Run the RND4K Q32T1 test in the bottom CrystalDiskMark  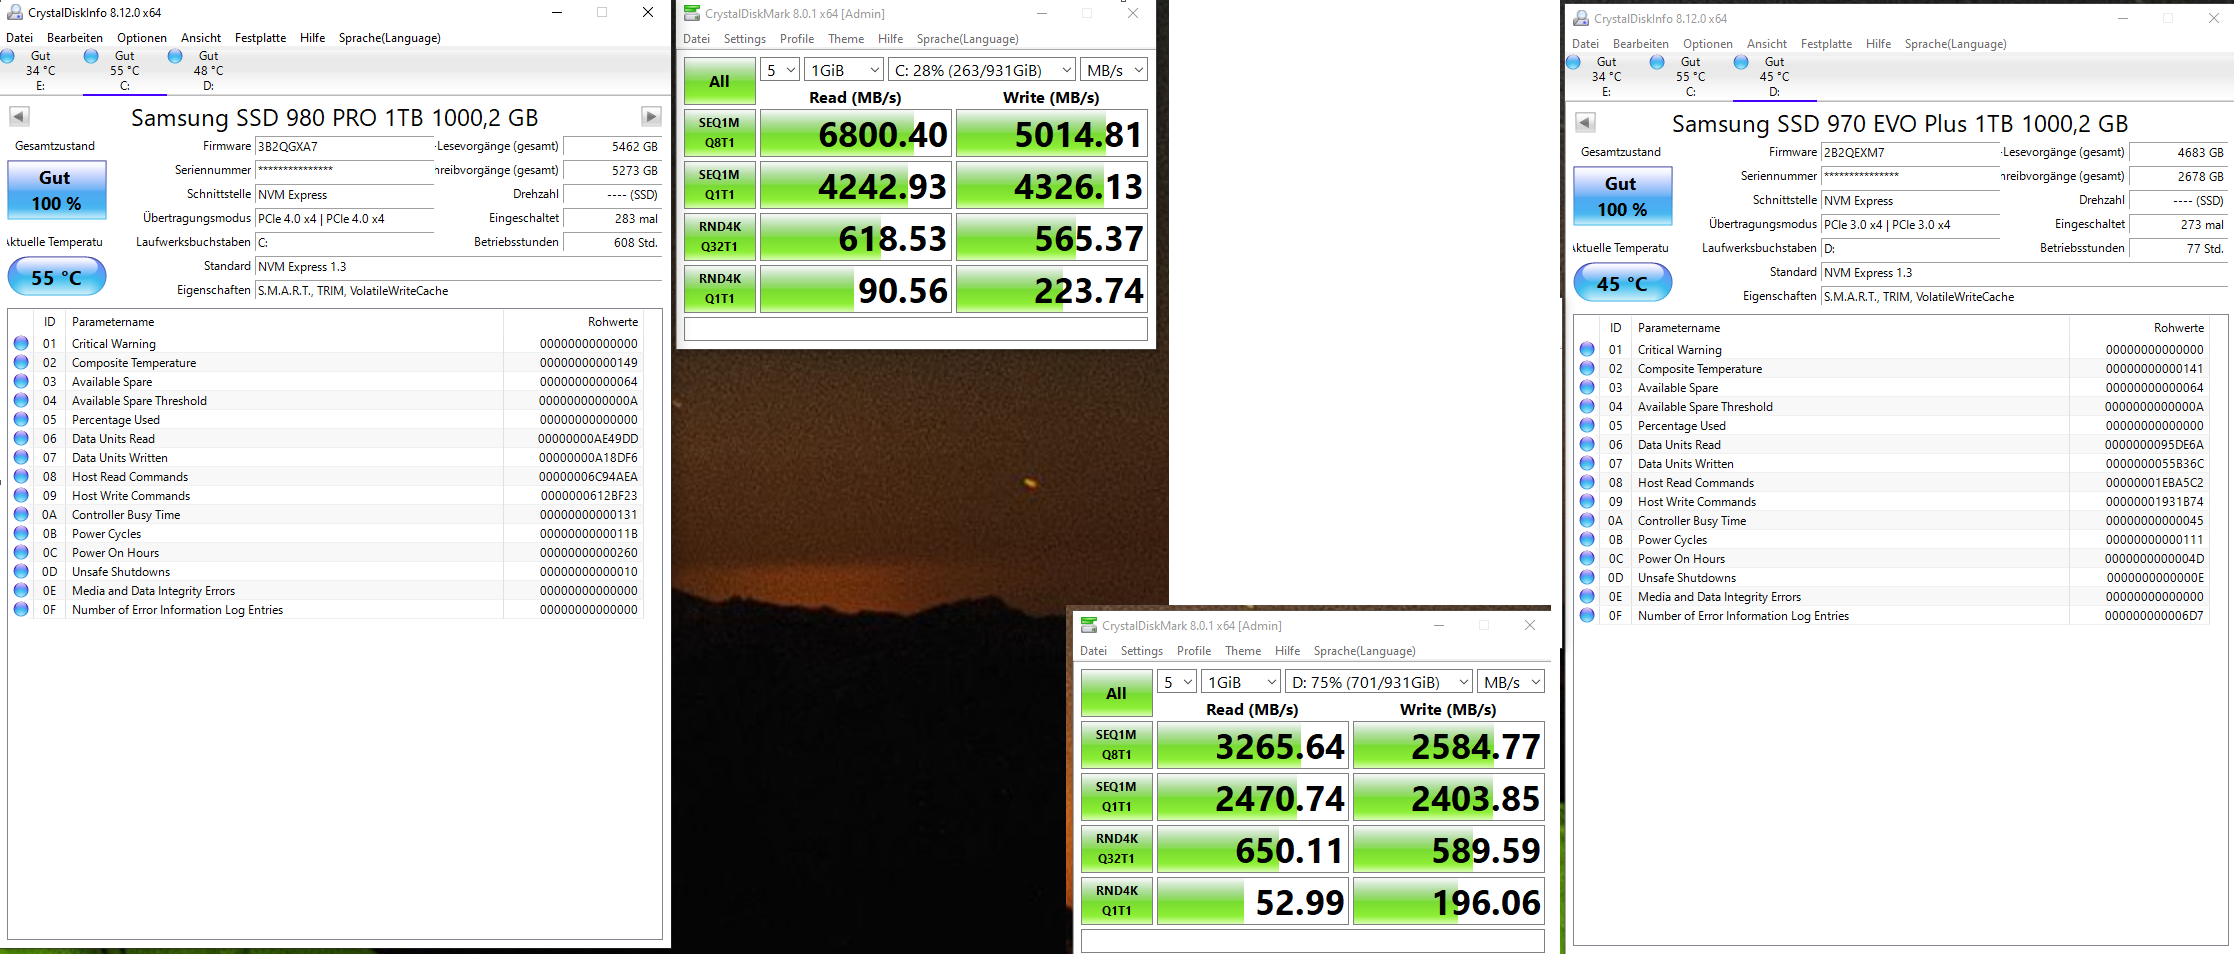(1116, 849)
